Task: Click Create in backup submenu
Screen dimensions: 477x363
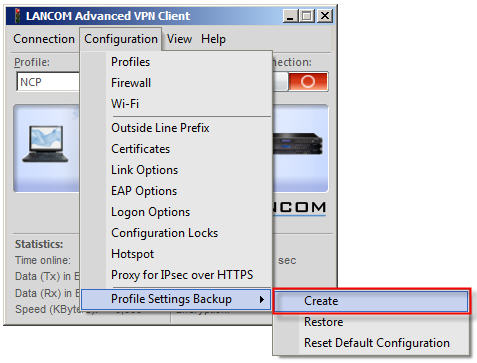Action: pos(371,301)
